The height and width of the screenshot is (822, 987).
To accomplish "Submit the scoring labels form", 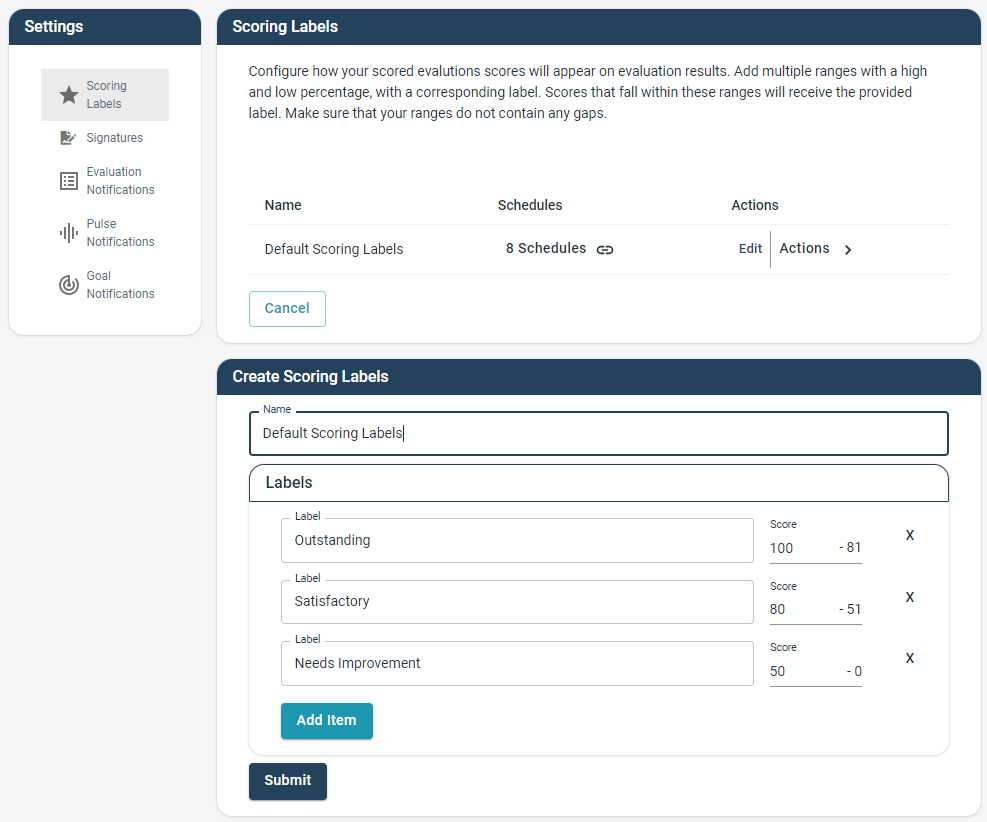I will click(287, 781).
